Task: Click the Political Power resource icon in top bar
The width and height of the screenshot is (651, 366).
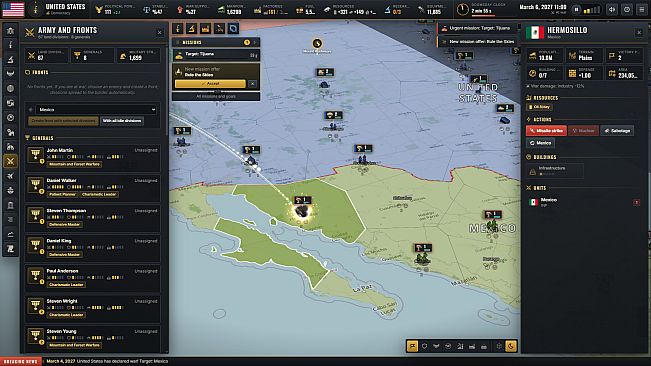Action: [98, 10]
